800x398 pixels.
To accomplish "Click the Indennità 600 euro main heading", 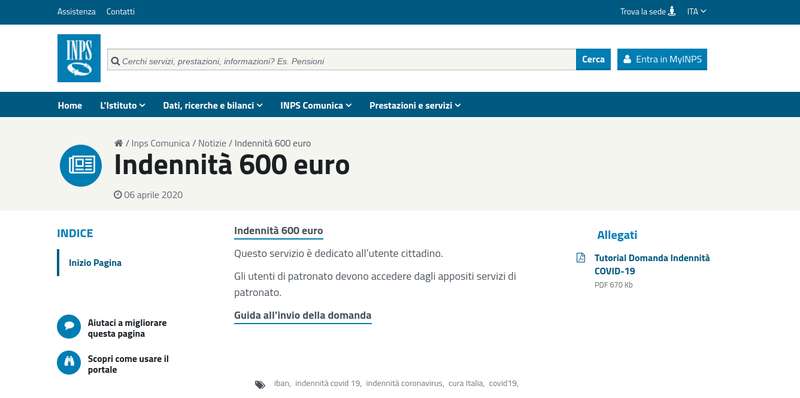I will coord(232,165).
